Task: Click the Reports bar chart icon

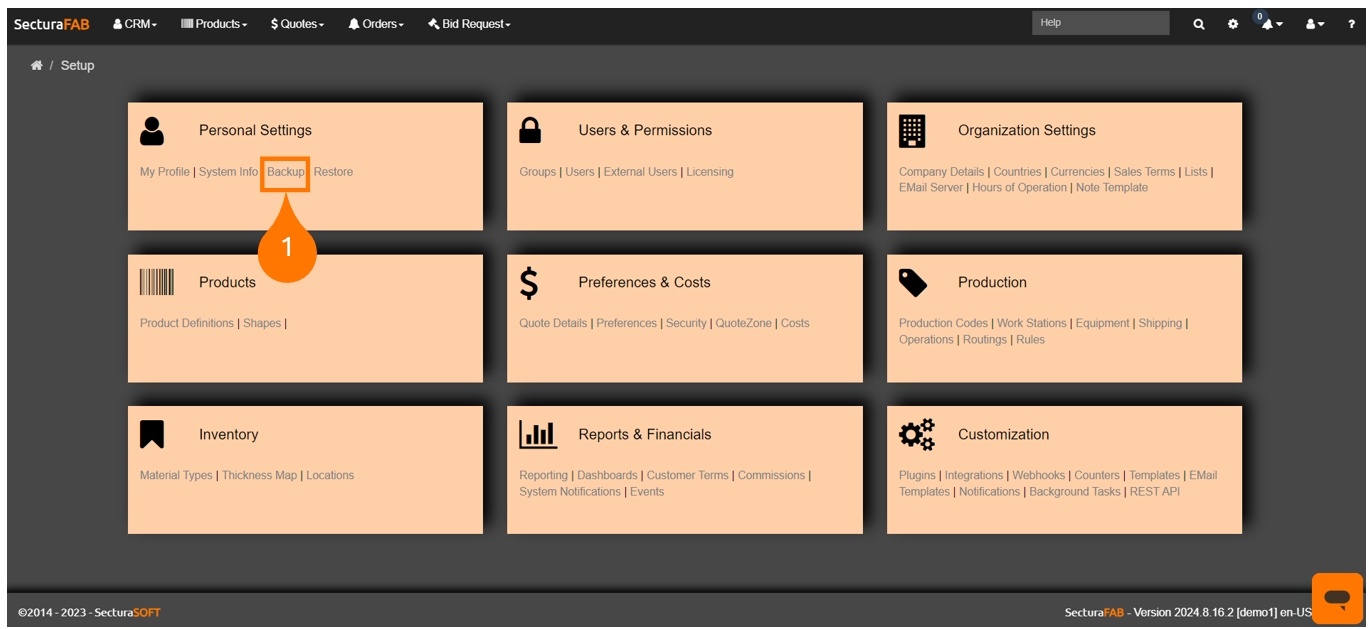Action: [x=538, y=435]
